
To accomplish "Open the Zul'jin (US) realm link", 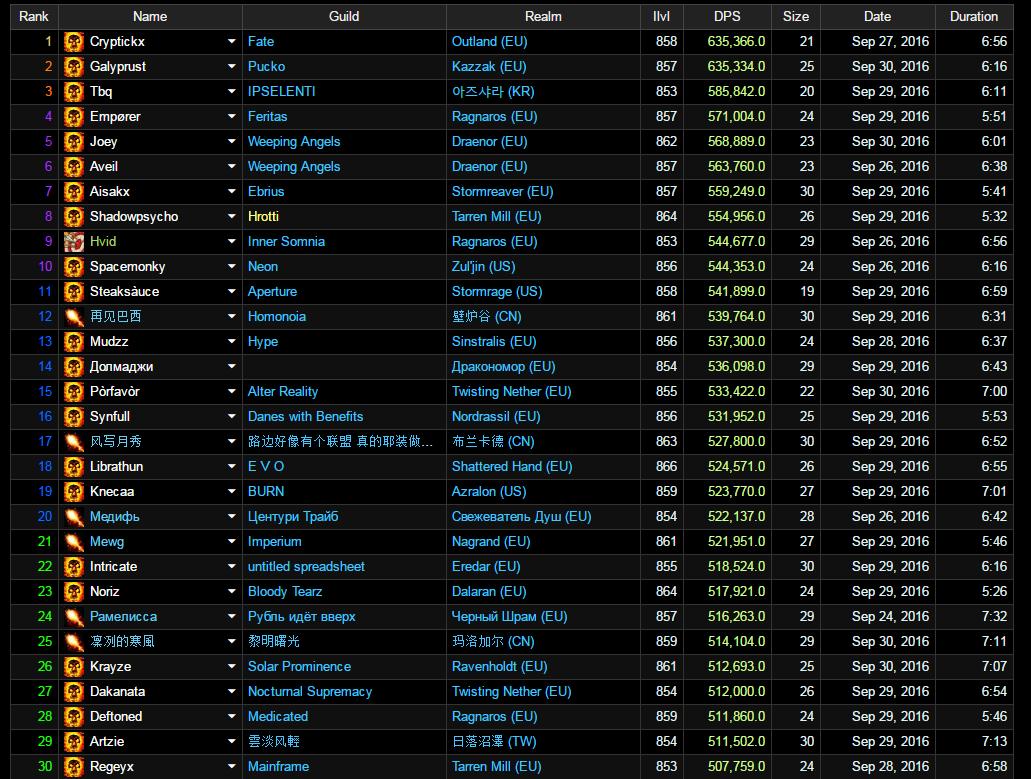I will coord(483,266).
